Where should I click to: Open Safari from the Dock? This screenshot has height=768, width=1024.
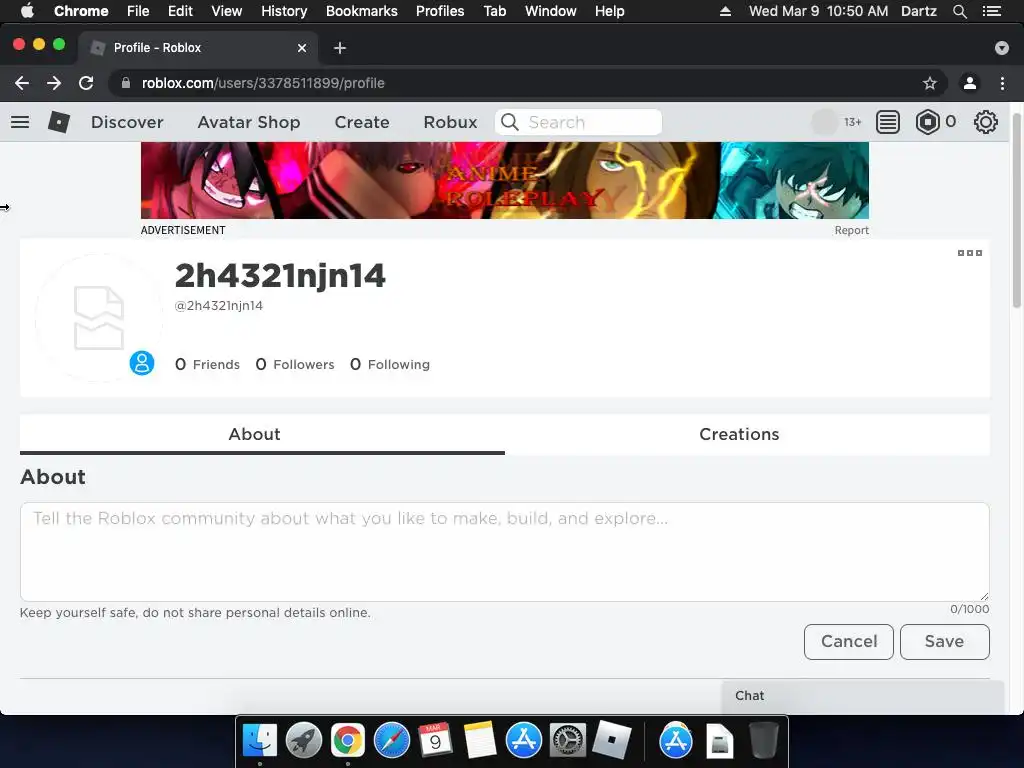coord(392,741)
